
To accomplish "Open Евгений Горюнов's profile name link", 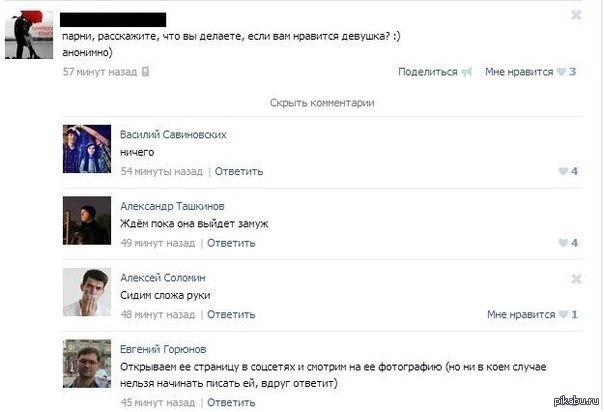I will pos(163,349).
